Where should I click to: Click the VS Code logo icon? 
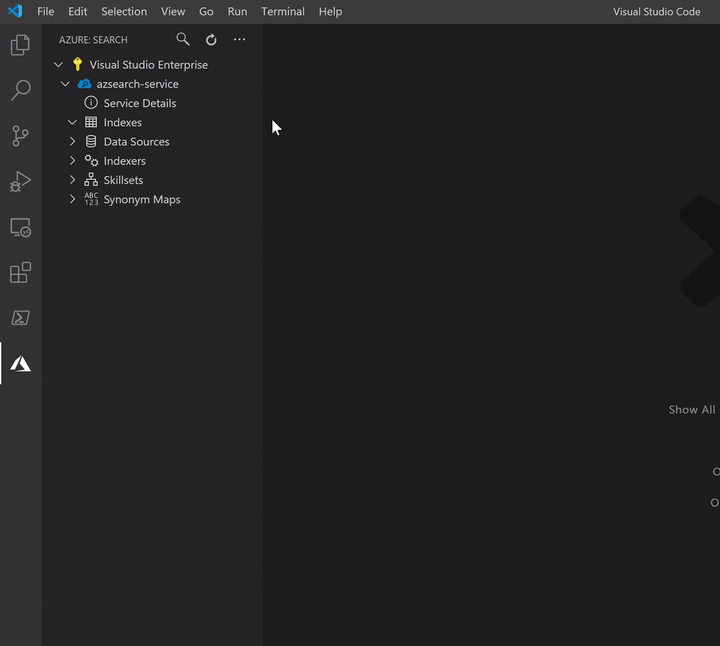pyautogui.click(x=15, y=11)
